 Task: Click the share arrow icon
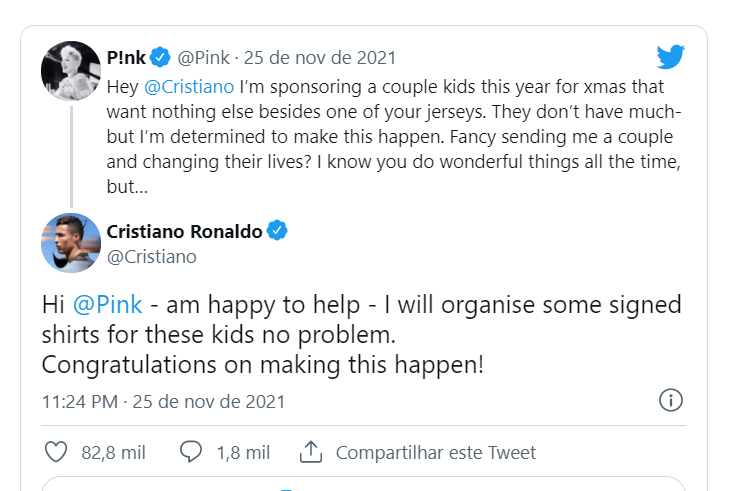coord(310,452)
